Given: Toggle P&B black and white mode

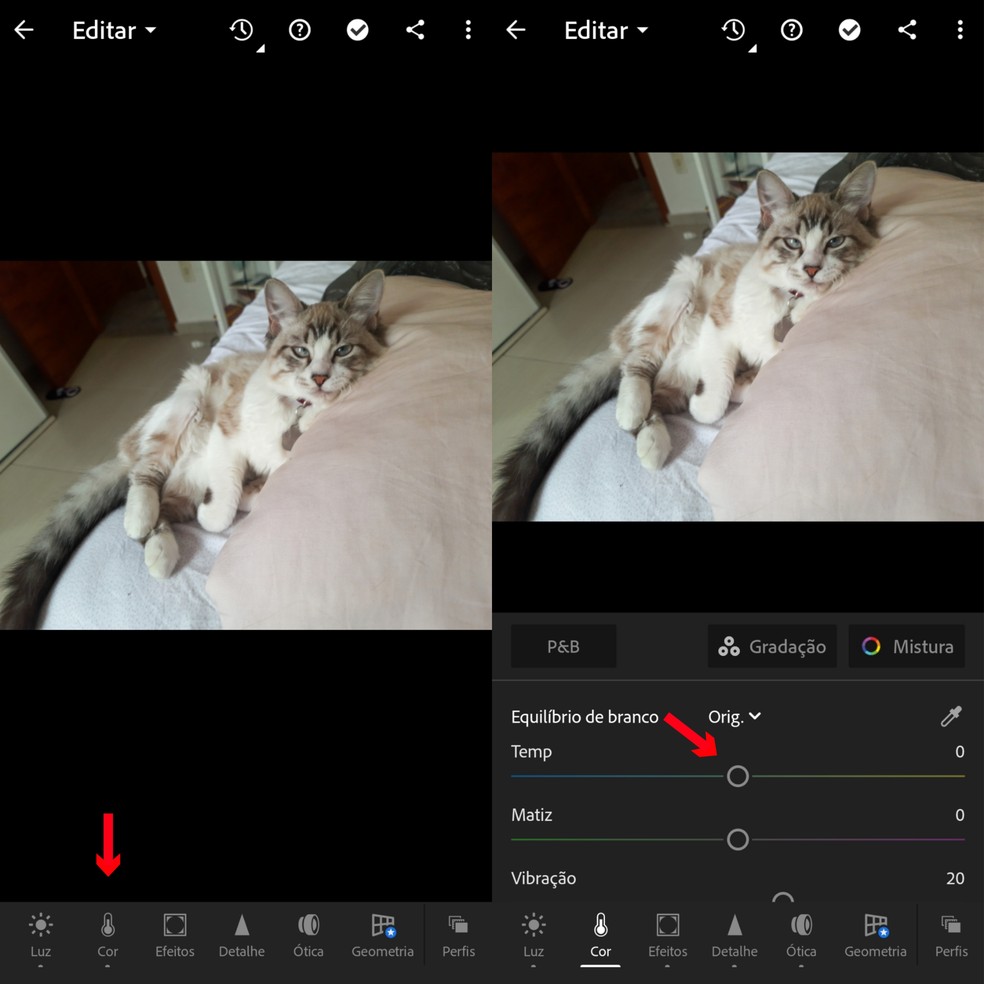Looking at the screenshot, I should [564, 646].
